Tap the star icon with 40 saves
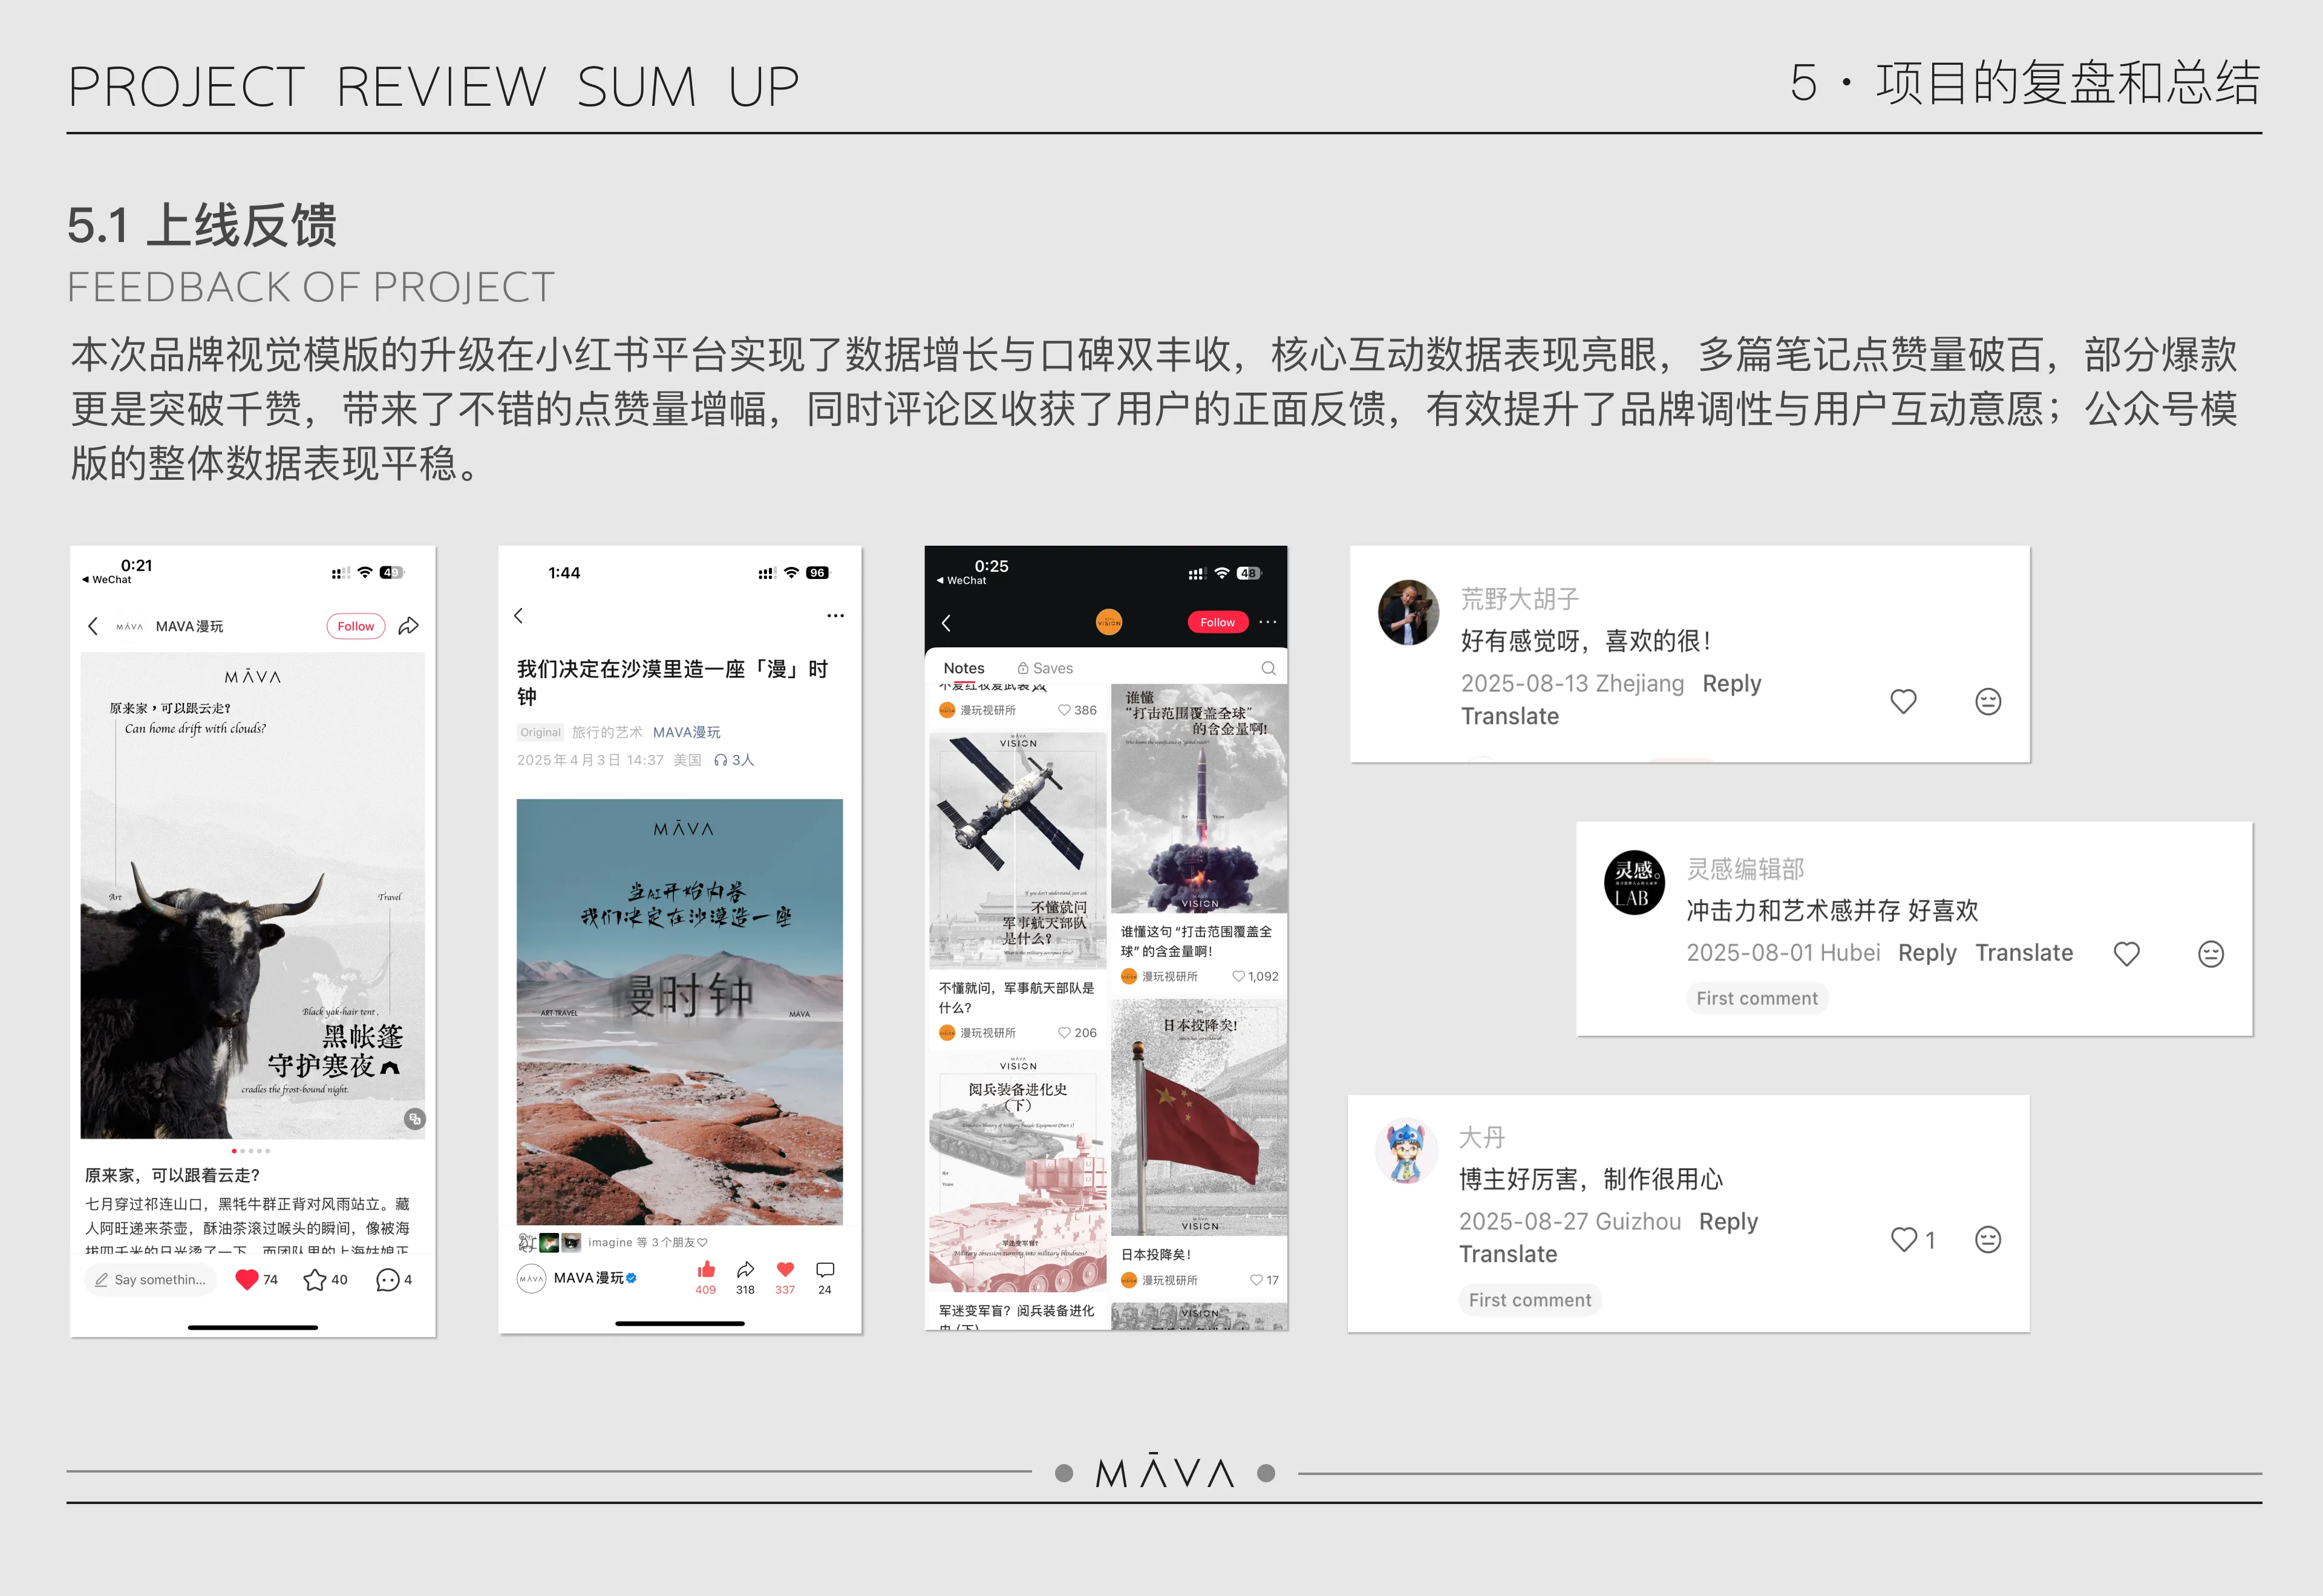Viewport: 2323px width, 1596px height. pos(315,1279)
